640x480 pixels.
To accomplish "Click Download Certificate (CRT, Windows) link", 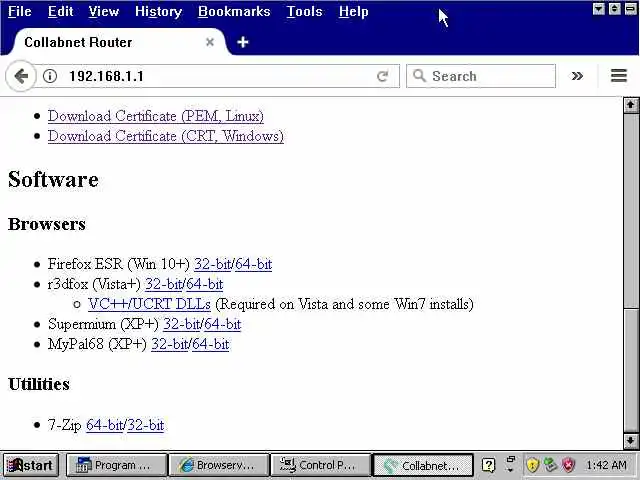I will point(165,136).
